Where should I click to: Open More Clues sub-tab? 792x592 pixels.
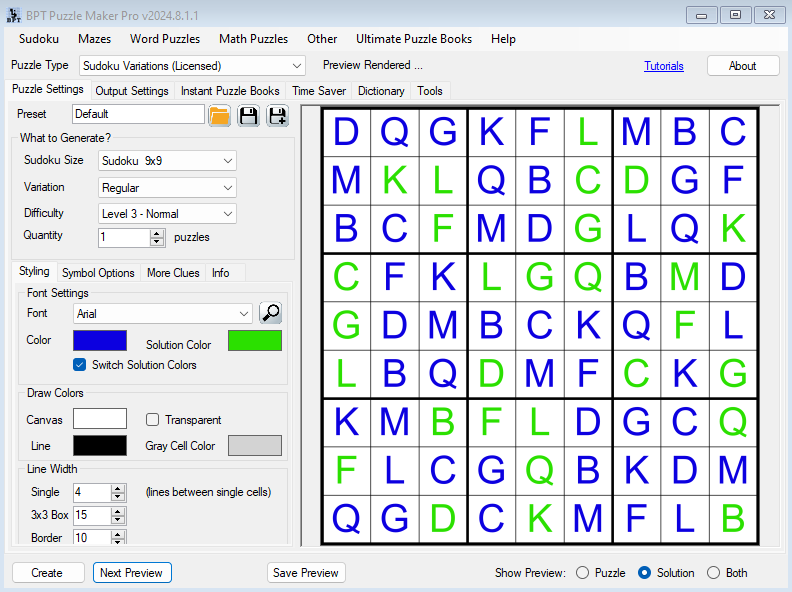click(173, 273)
